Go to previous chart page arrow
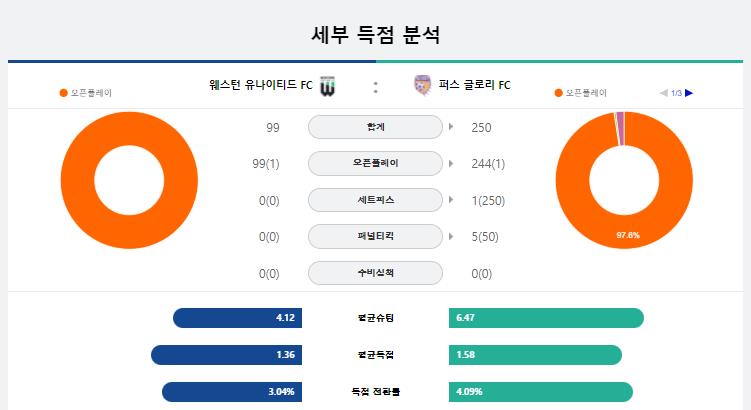Viewport: 751px width, 410px height. (x=664, y=93)
